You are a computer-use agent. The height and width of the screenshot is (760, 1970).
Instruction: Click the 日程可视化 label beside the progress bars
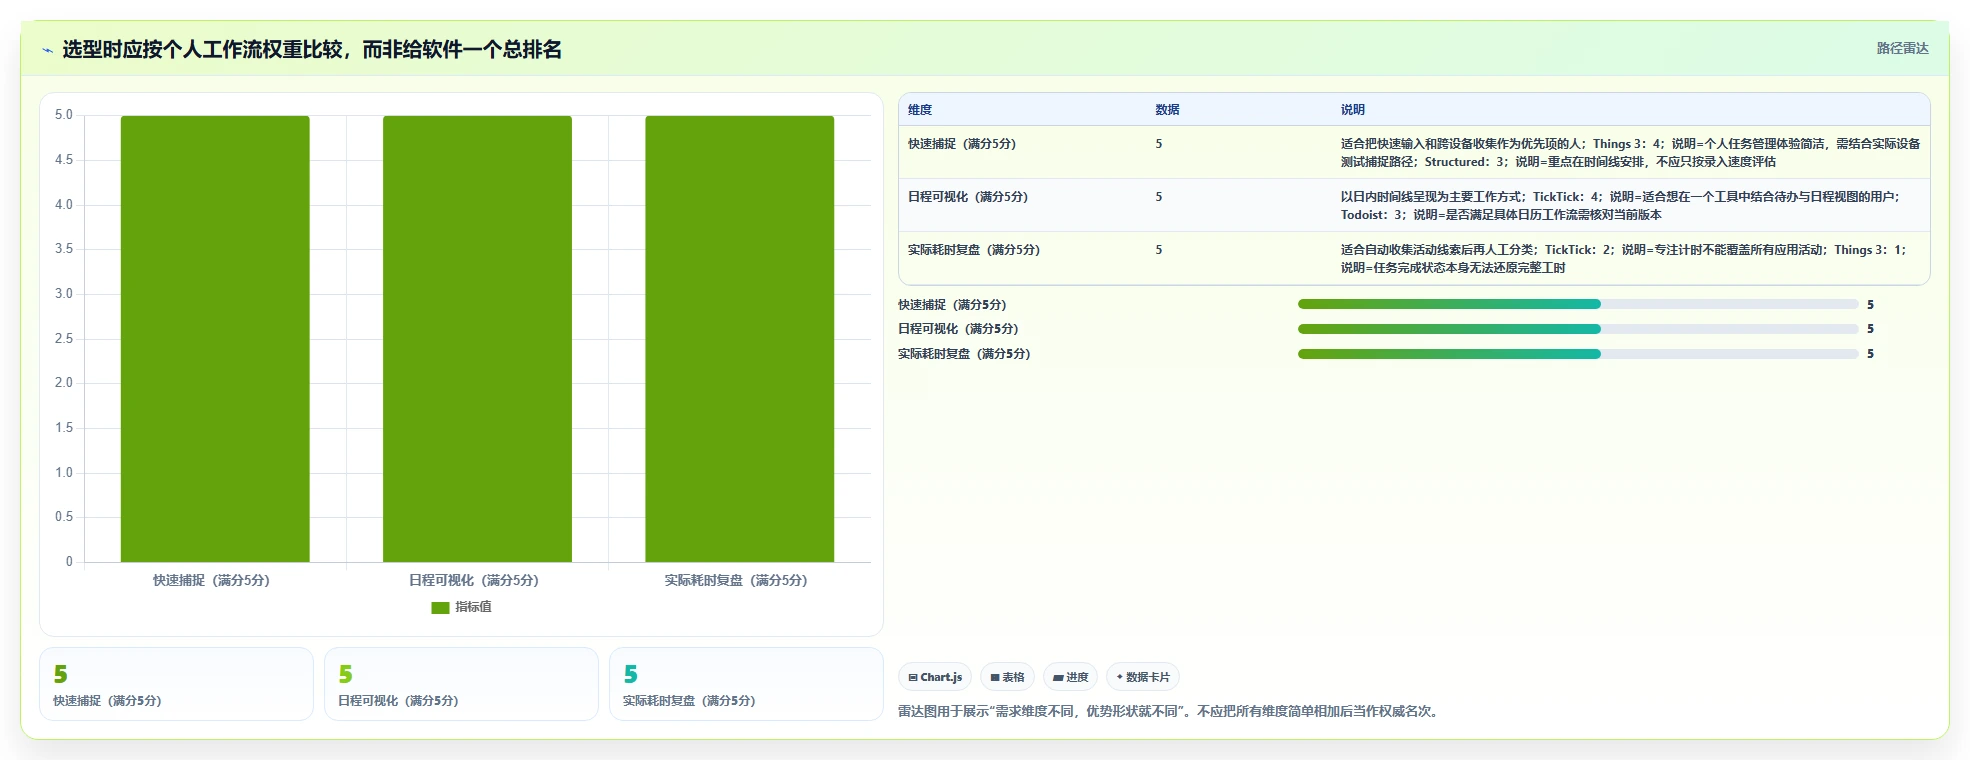[x=958, y=329]
